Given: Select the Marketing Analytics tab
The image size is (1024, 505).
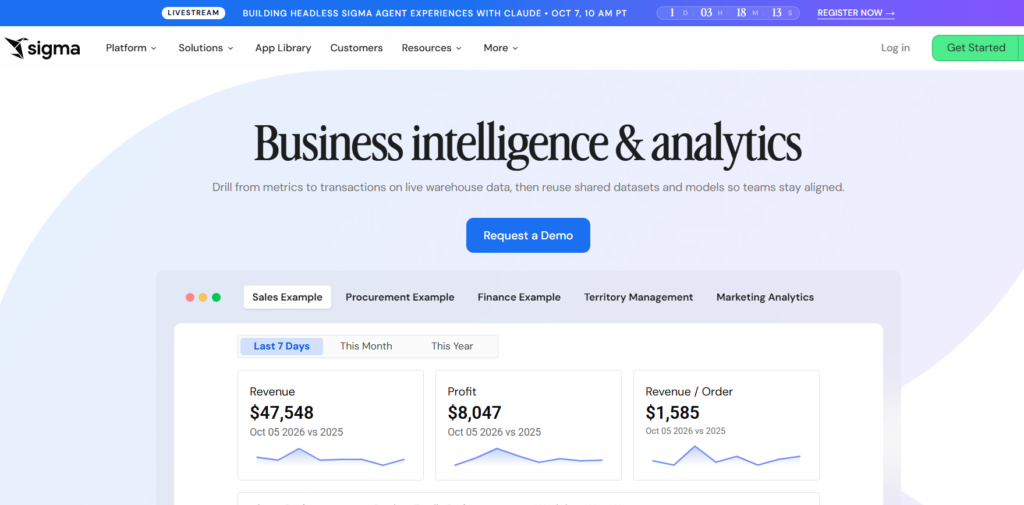Looking at the screenshot, I should click(765, 297).
